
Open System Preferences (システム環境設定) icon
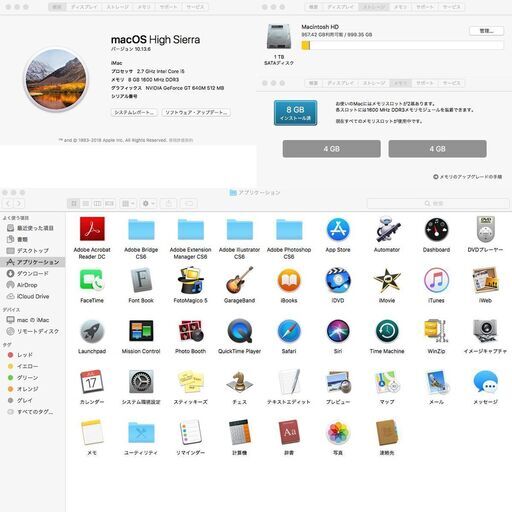[x=141, y=382]
